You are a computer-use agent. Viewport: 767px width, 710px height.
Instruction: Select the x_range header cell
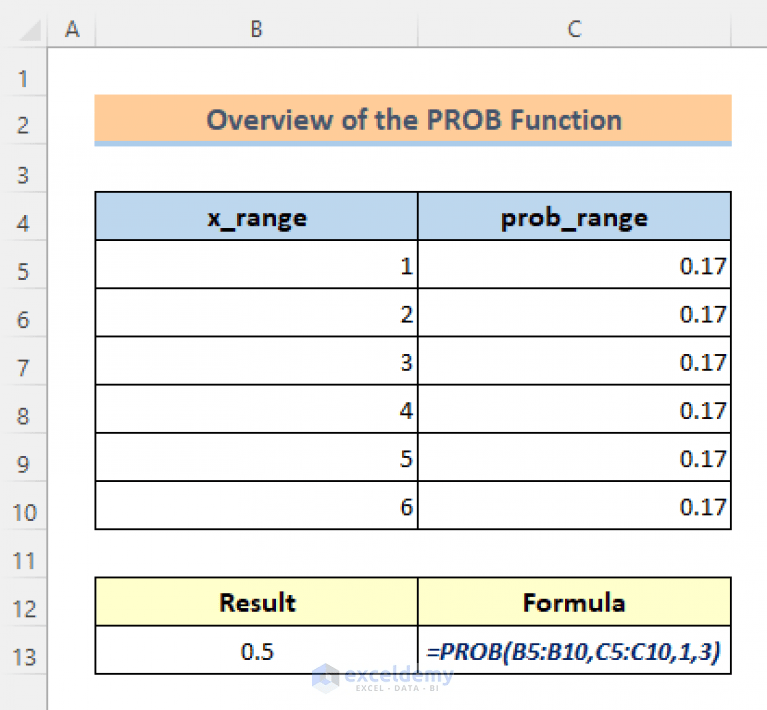[257, 216]
